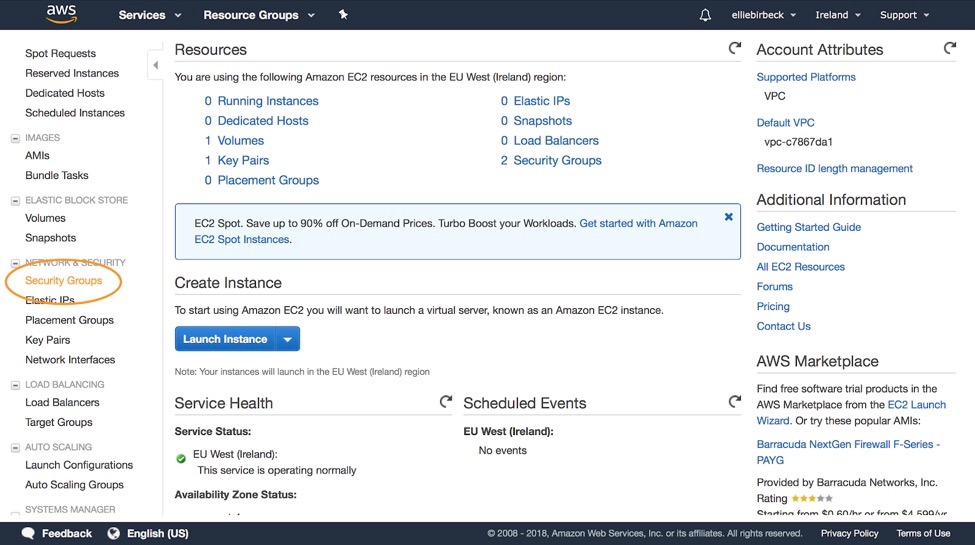Open Key Pairs in sidebar
This screenshot has height=545, width=975.
click(47, 340)
